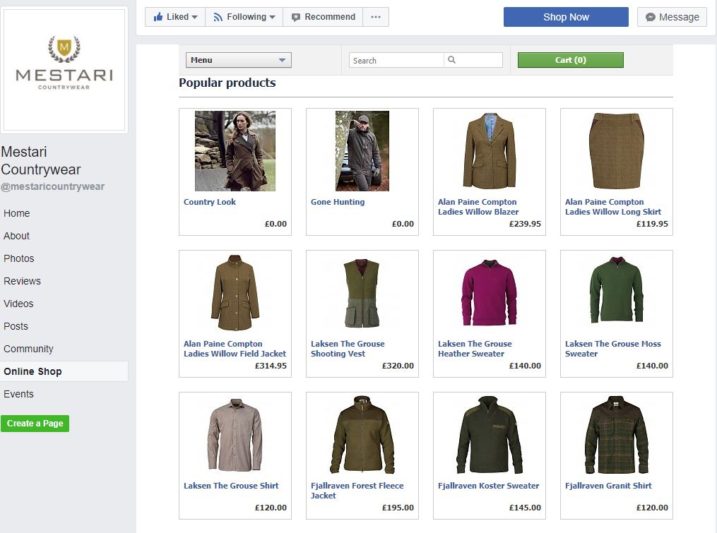Click the search magnifier icon
Screen dimensions: 717x533
[x=451, y=59]
